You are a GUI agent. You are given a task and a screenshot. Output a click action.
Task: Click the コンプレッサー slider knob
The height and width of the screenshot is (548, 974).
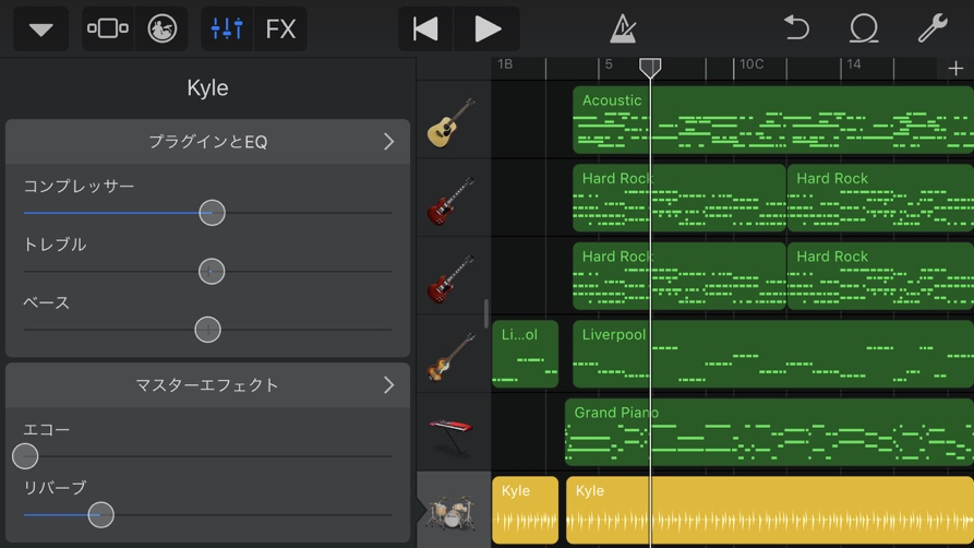[212, 213]
